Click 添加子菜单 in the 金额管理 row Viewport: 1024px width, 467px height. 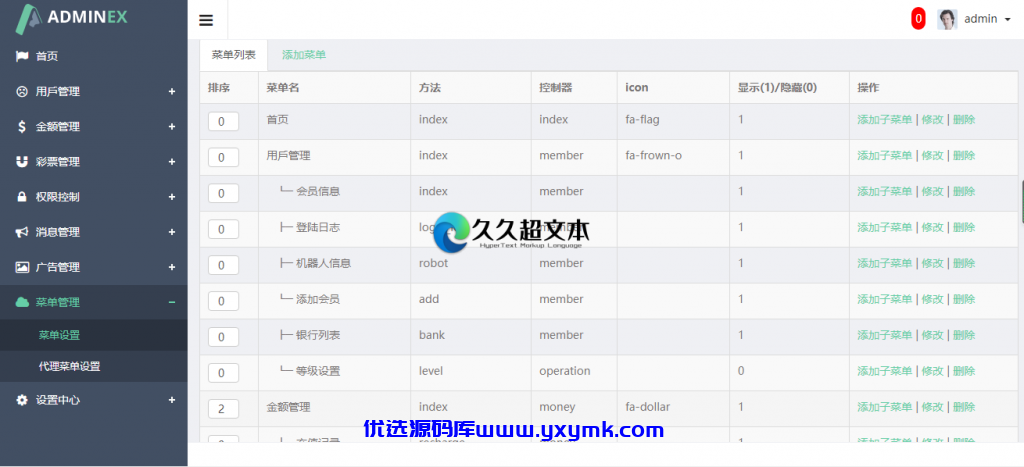[x=884, y=407]
